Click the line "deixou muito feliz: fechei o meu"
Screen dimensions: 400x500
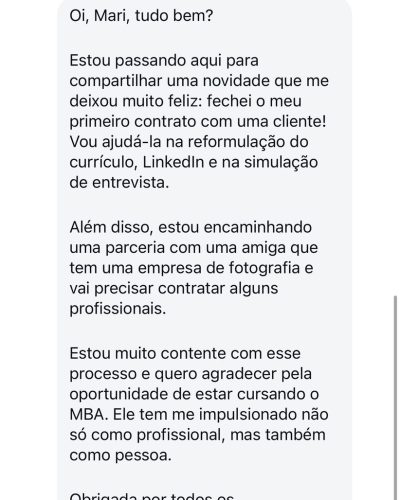(x=185, y=101)
